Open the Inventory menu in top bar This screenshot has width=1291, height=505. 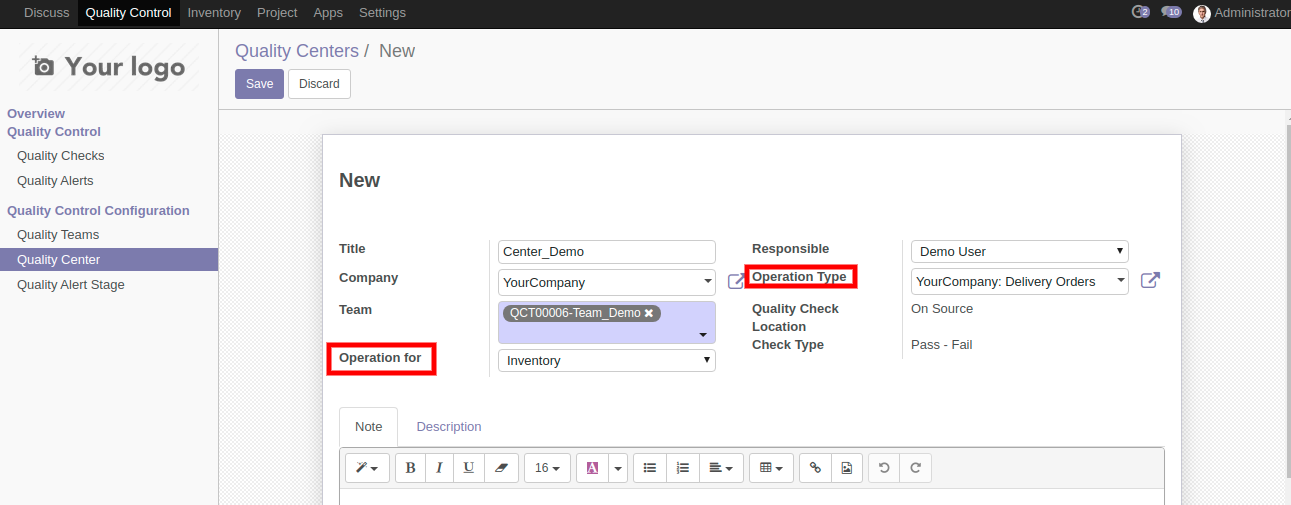coord(214,13)
